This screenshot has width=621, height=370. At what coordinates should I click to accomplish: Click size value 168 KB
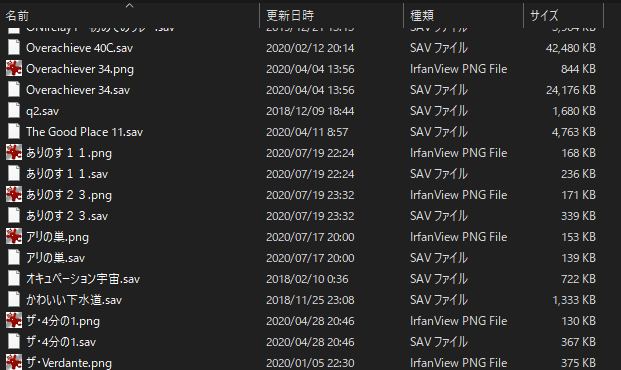[x=578, y=153]
